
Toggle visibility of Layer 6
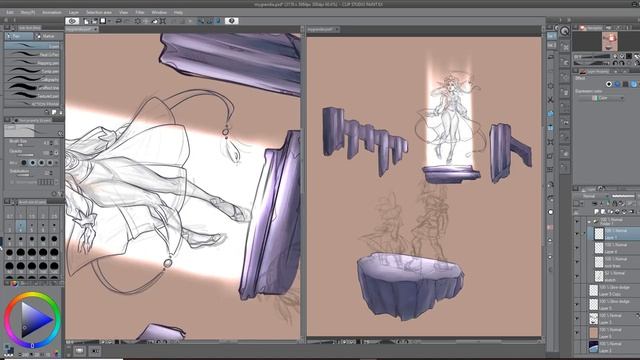[577, 333]
